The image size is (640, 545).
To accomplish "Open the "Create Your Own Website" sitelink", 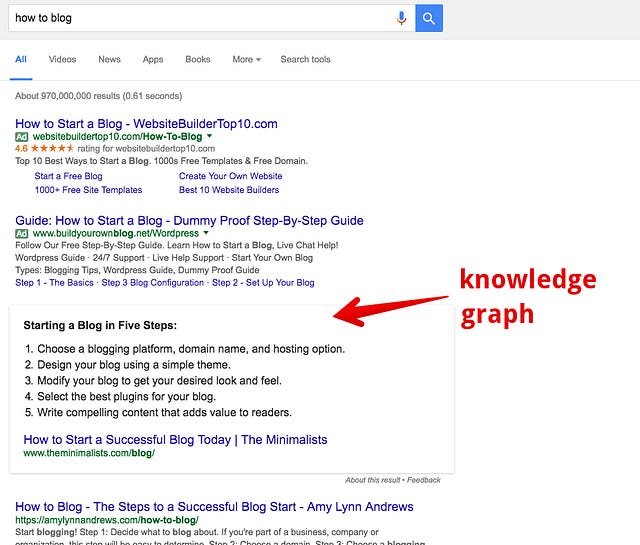I will pos(231,176).
